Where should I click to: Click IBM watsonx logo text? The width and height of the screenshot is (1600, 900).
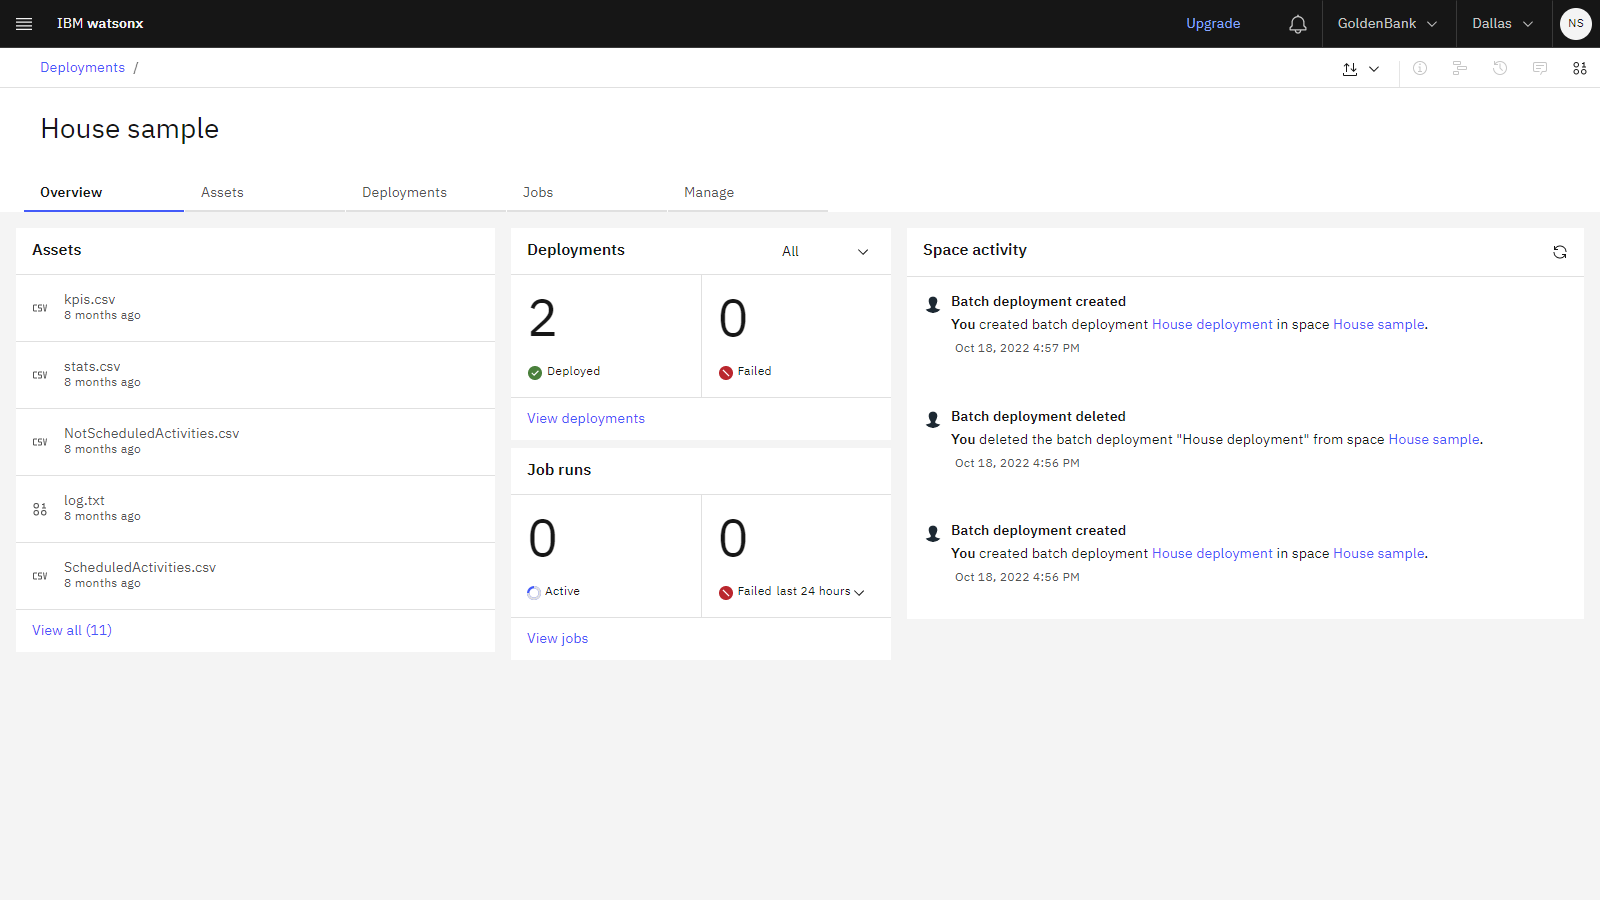tap(100, 24)
